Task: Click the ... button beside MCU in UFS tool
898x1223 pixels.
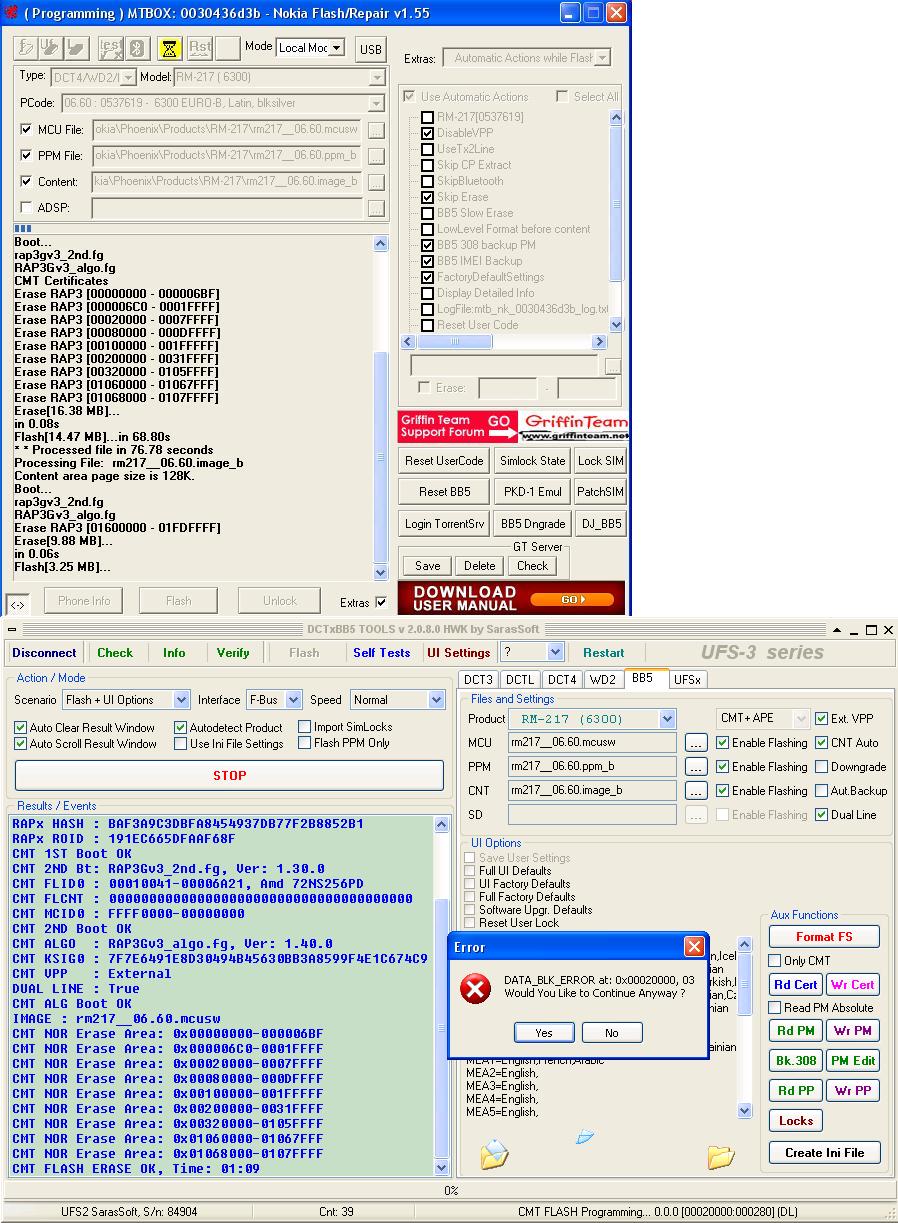Action: pyautogui.click(x=697, y=743)
